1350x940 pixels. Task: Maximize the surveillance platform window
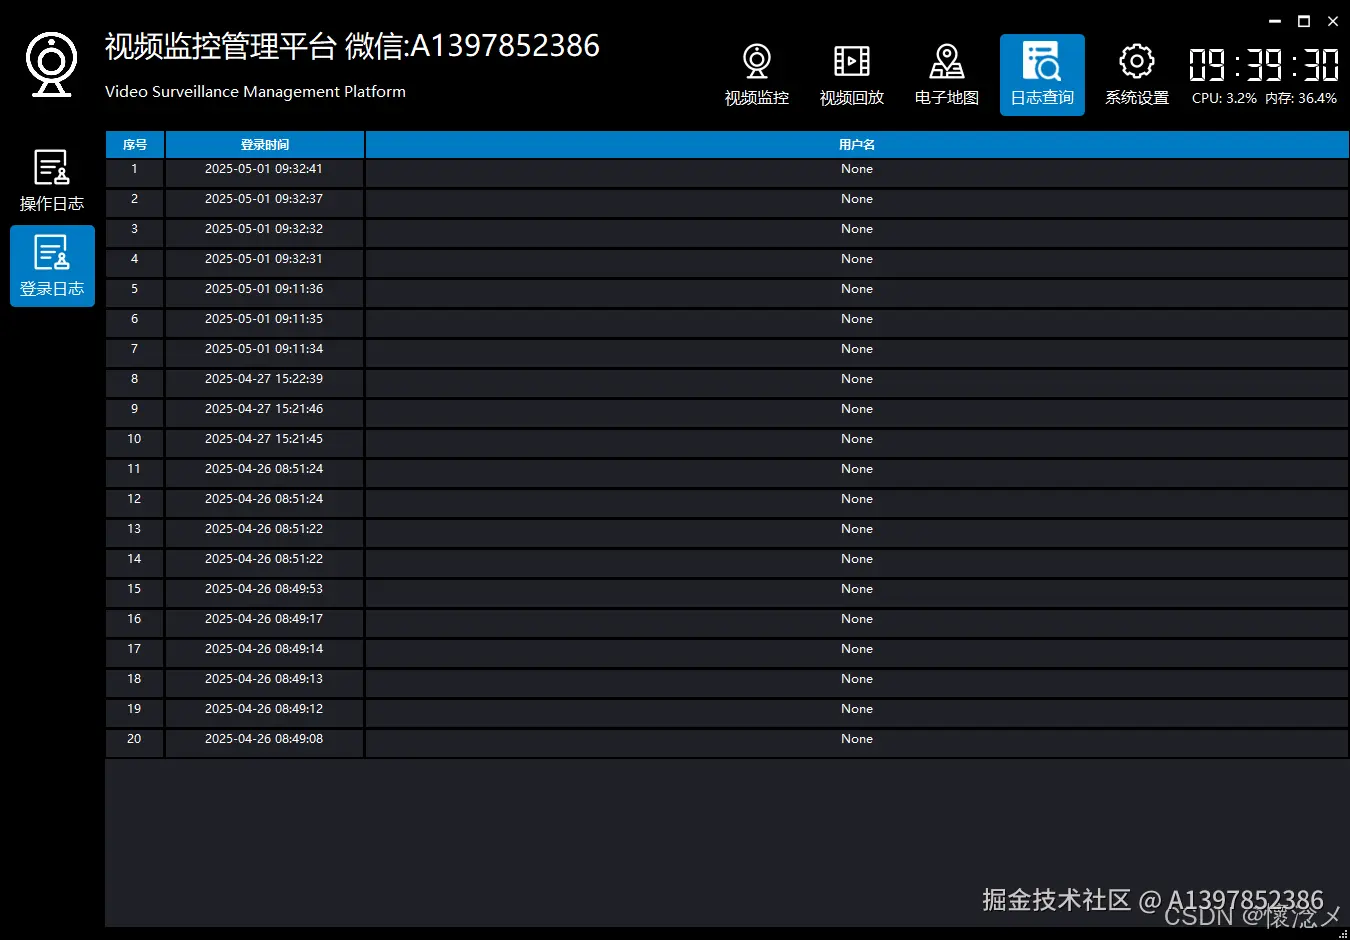coord(1304,21)
